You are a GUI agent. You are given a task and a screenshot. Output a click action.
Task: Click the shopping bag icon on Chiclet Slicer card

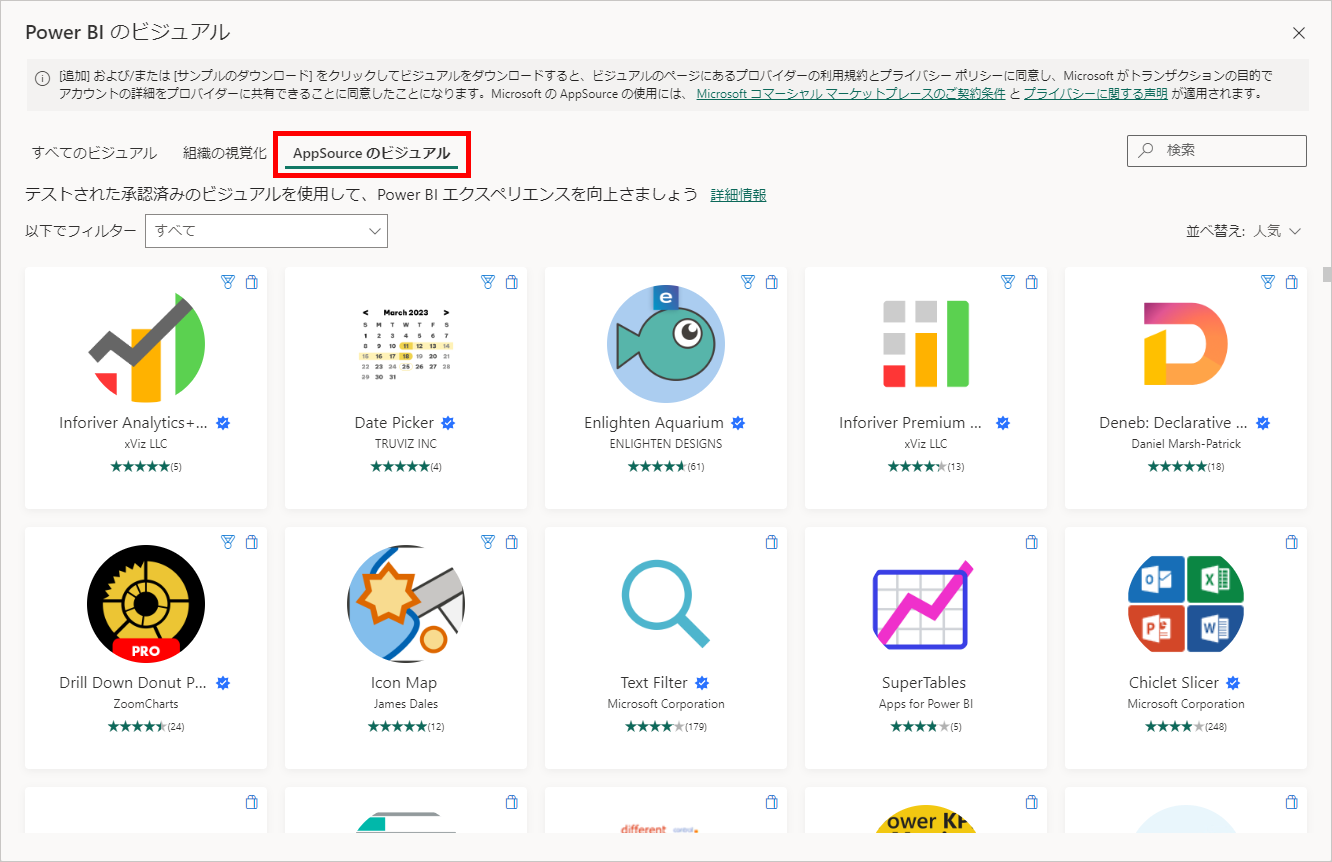pos(1292,542)
